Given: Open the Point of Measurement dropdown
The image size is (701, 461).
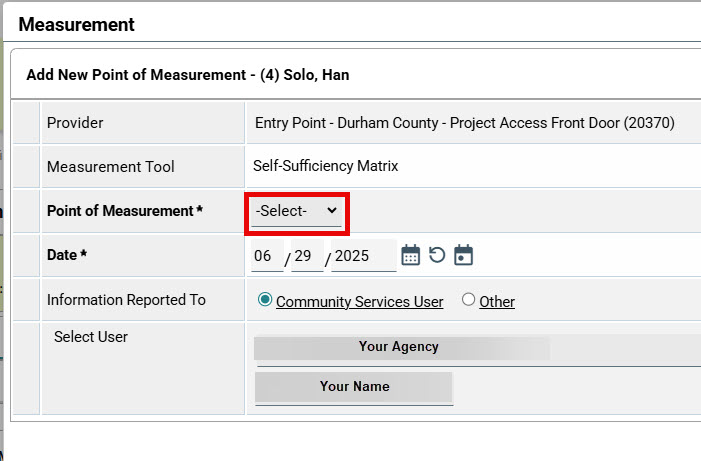Looking at the screenshot, I should (296, 211).
